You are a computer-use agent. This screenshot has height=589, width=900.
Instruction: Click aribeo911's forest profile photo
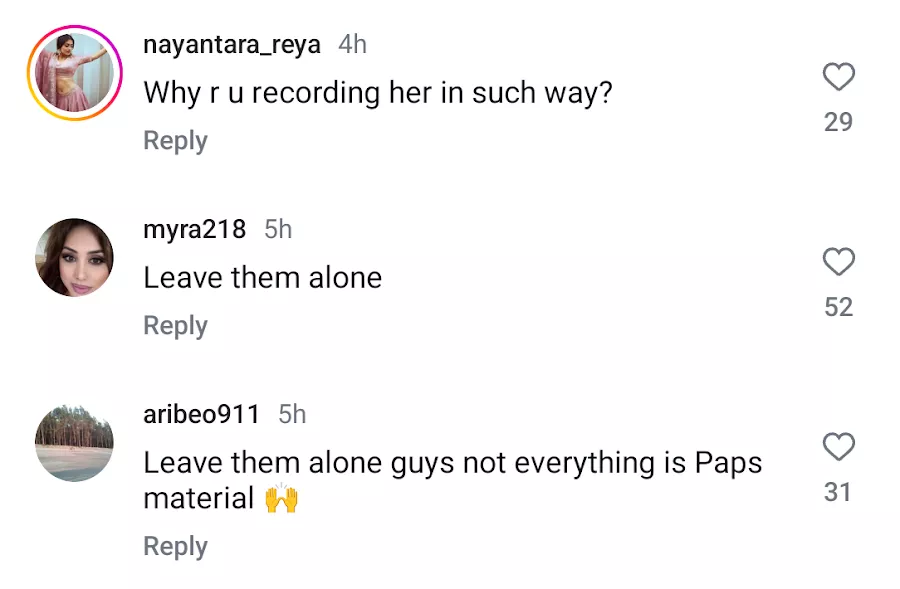[x=75, y=443]
